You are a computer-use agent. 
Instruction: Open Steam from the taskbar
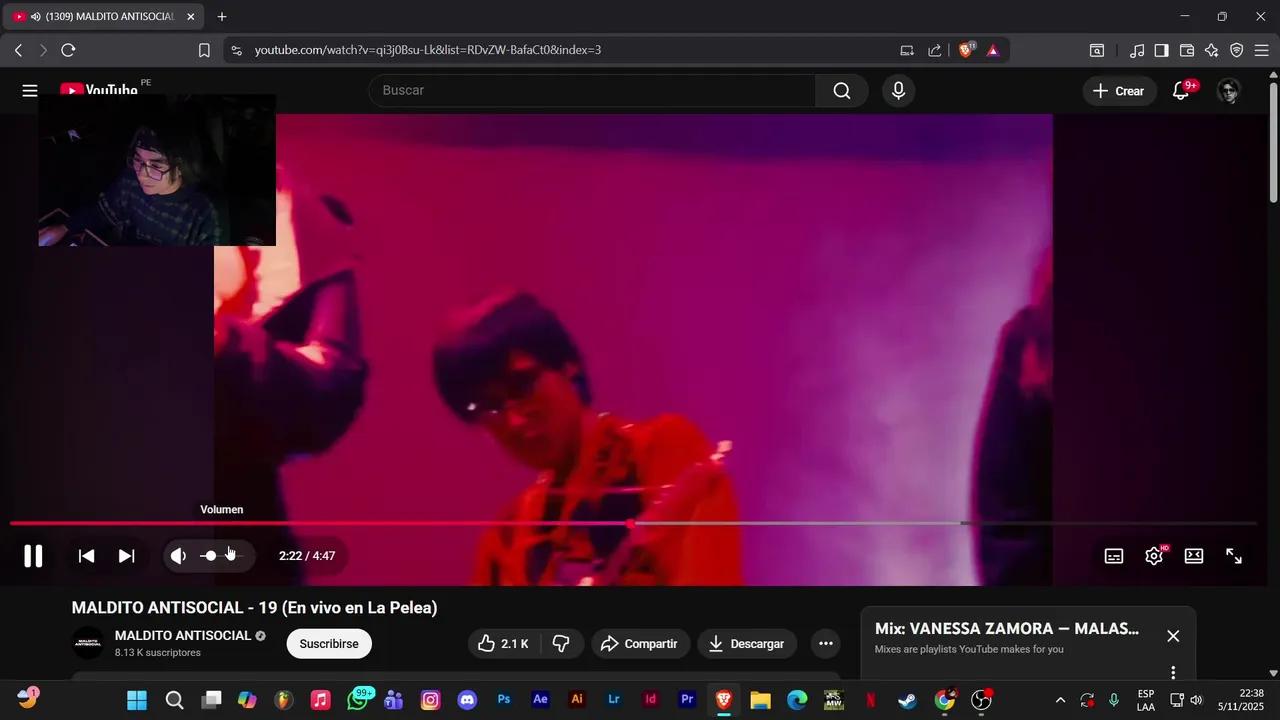pos(907,700)
